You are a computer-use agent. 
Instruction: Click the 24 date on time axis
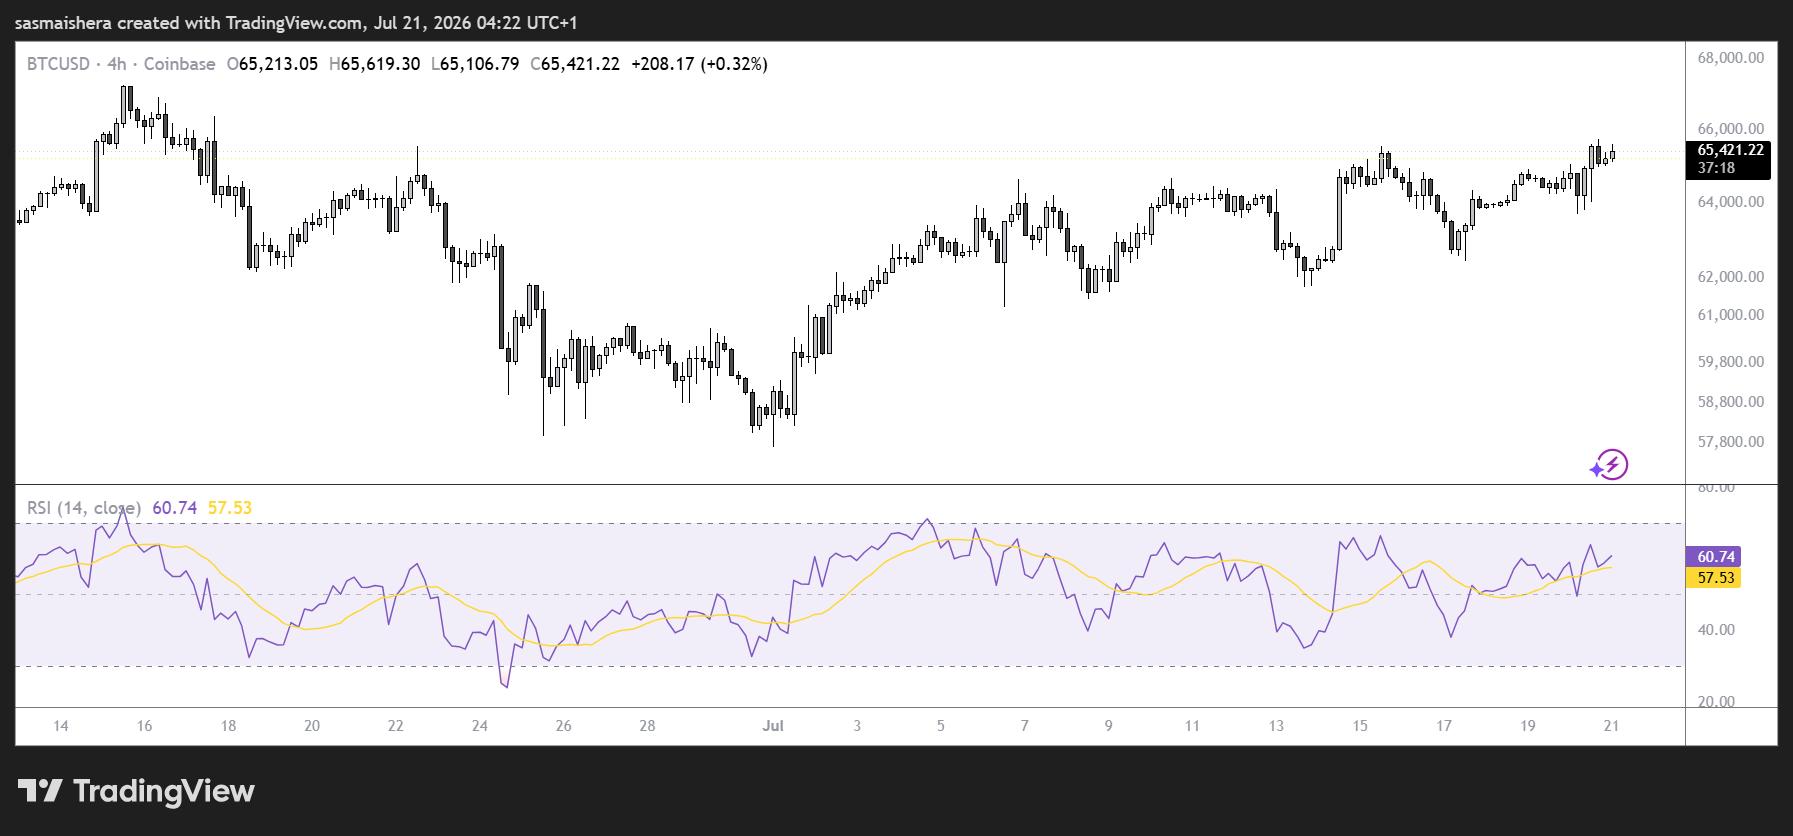click(480, 726)
